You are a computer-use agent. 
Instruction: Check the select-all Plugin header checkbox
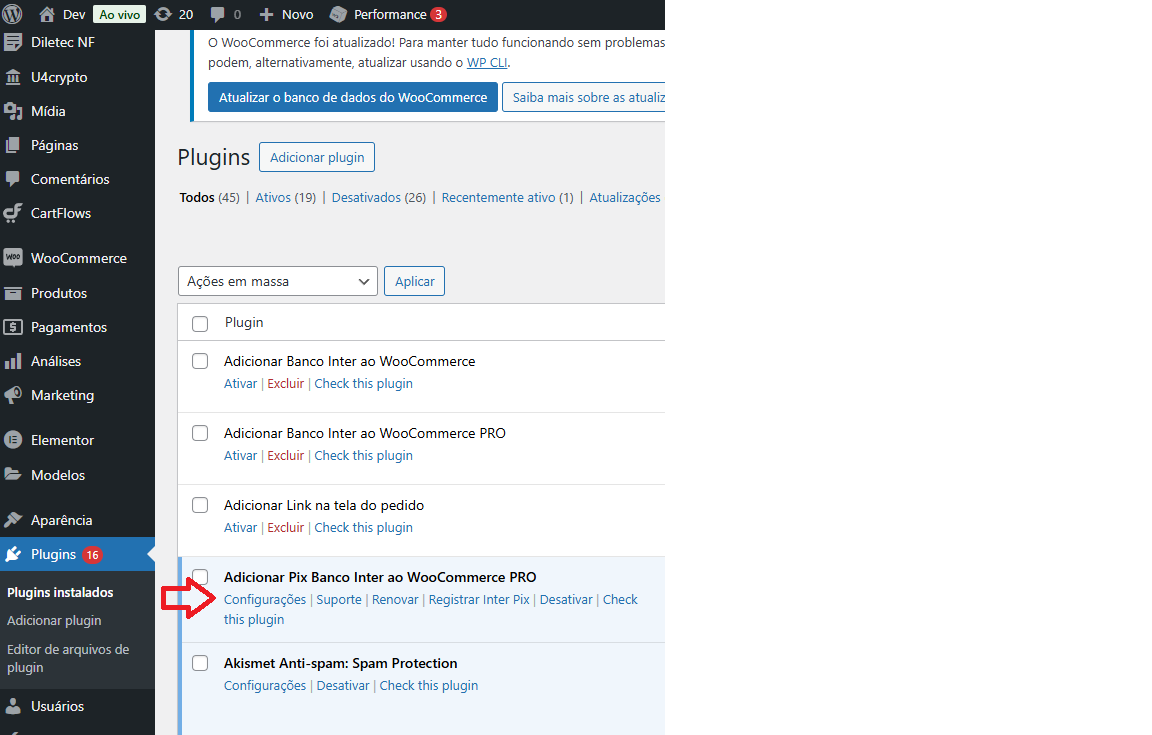point(200,323)
